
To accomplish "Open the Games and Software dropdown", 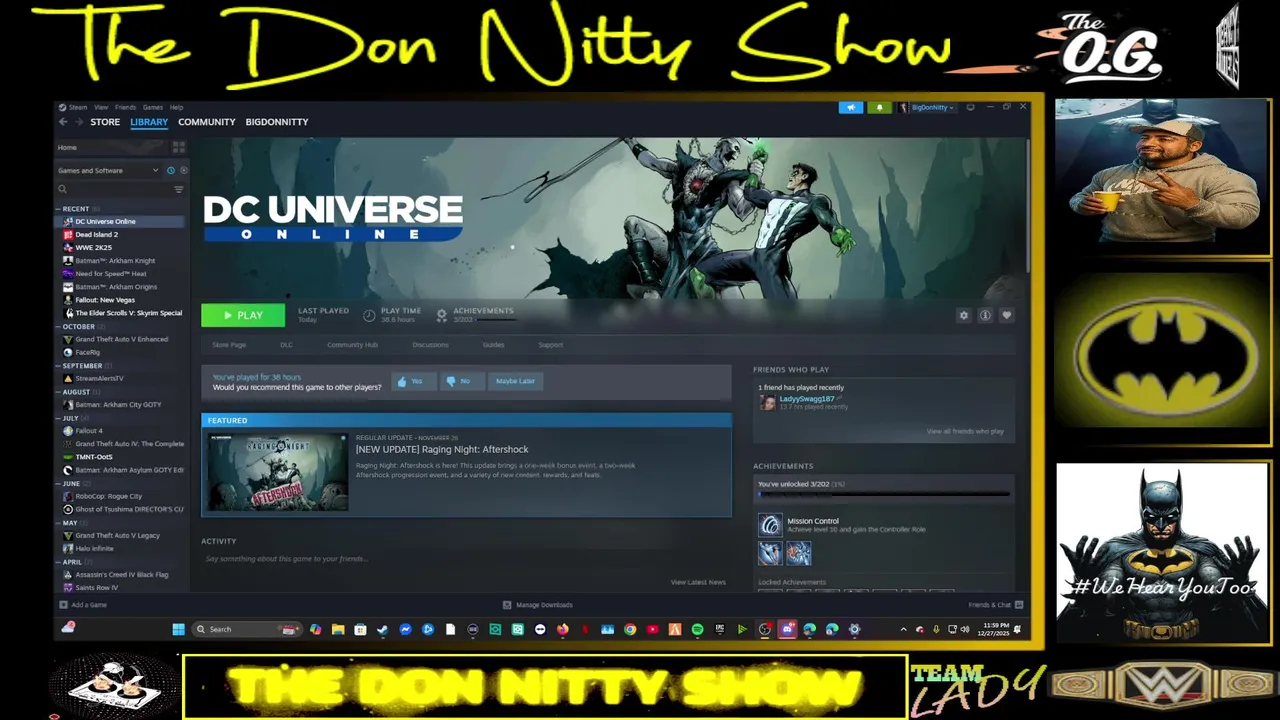I will tap(108, 170).
